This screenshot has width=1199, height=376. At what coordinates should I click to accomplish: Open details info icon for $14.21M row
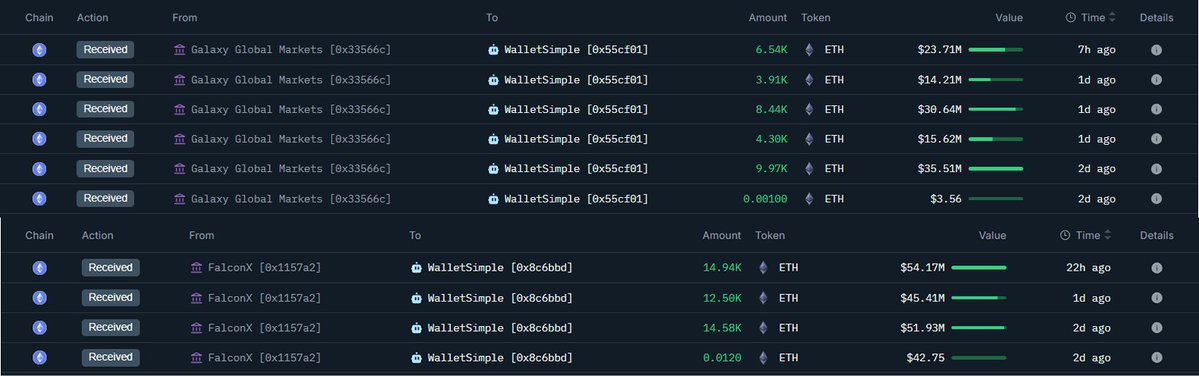coord(1156,79)
